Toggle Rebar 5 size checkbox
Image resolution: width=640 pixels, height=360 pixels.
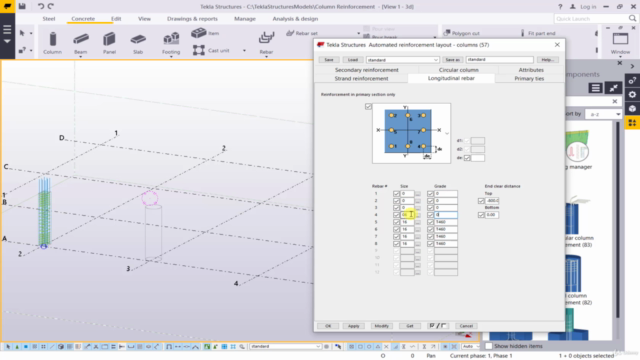pyautogui.click(x=396, y=222)
